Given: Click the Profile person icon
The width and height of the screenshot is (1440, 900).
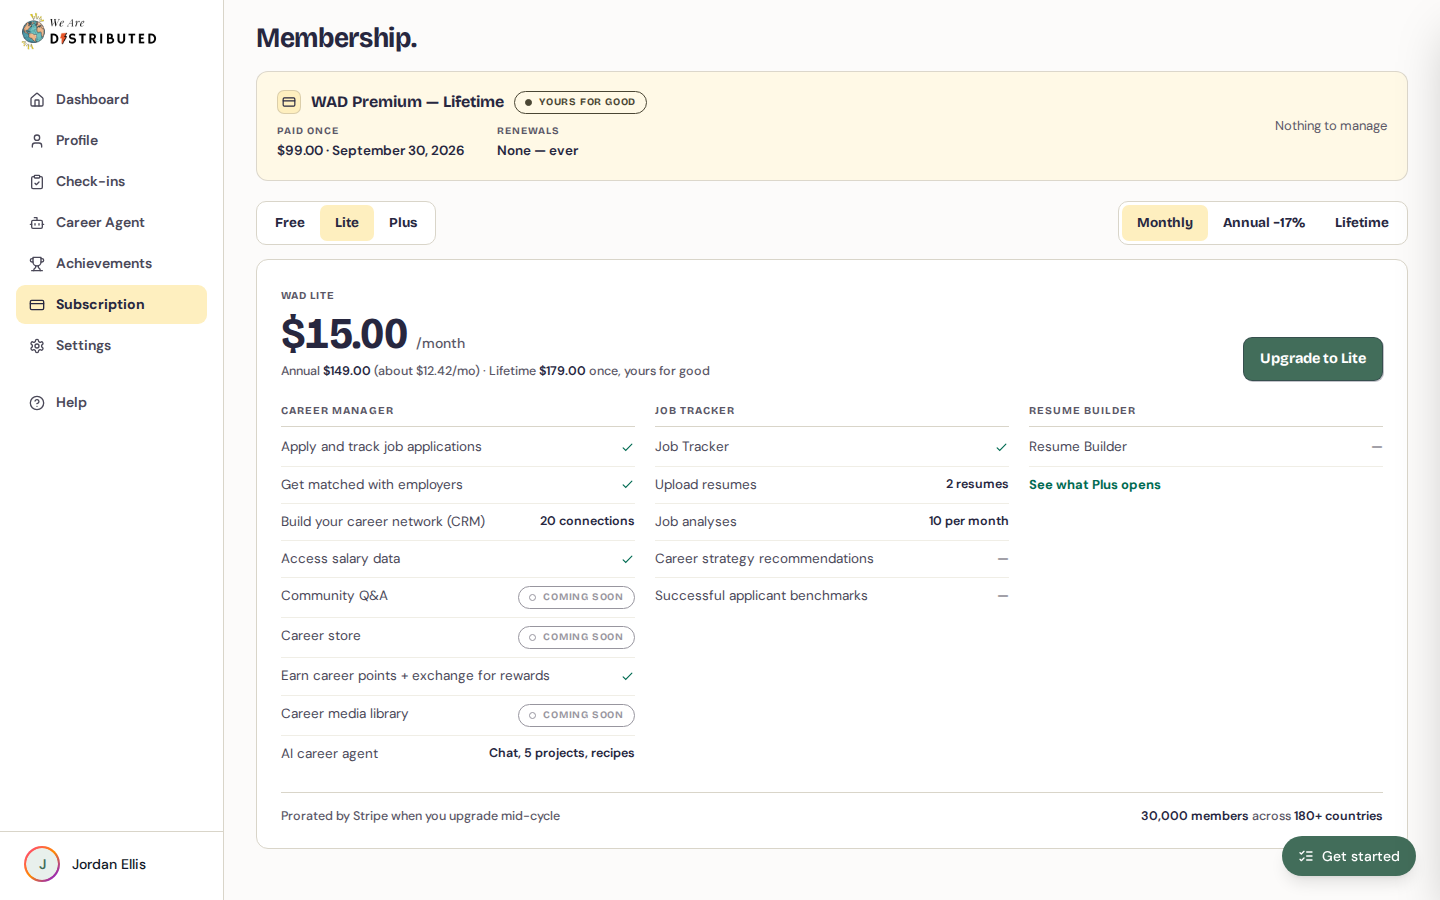Looking at the screenshot, I should coord(37,141).
